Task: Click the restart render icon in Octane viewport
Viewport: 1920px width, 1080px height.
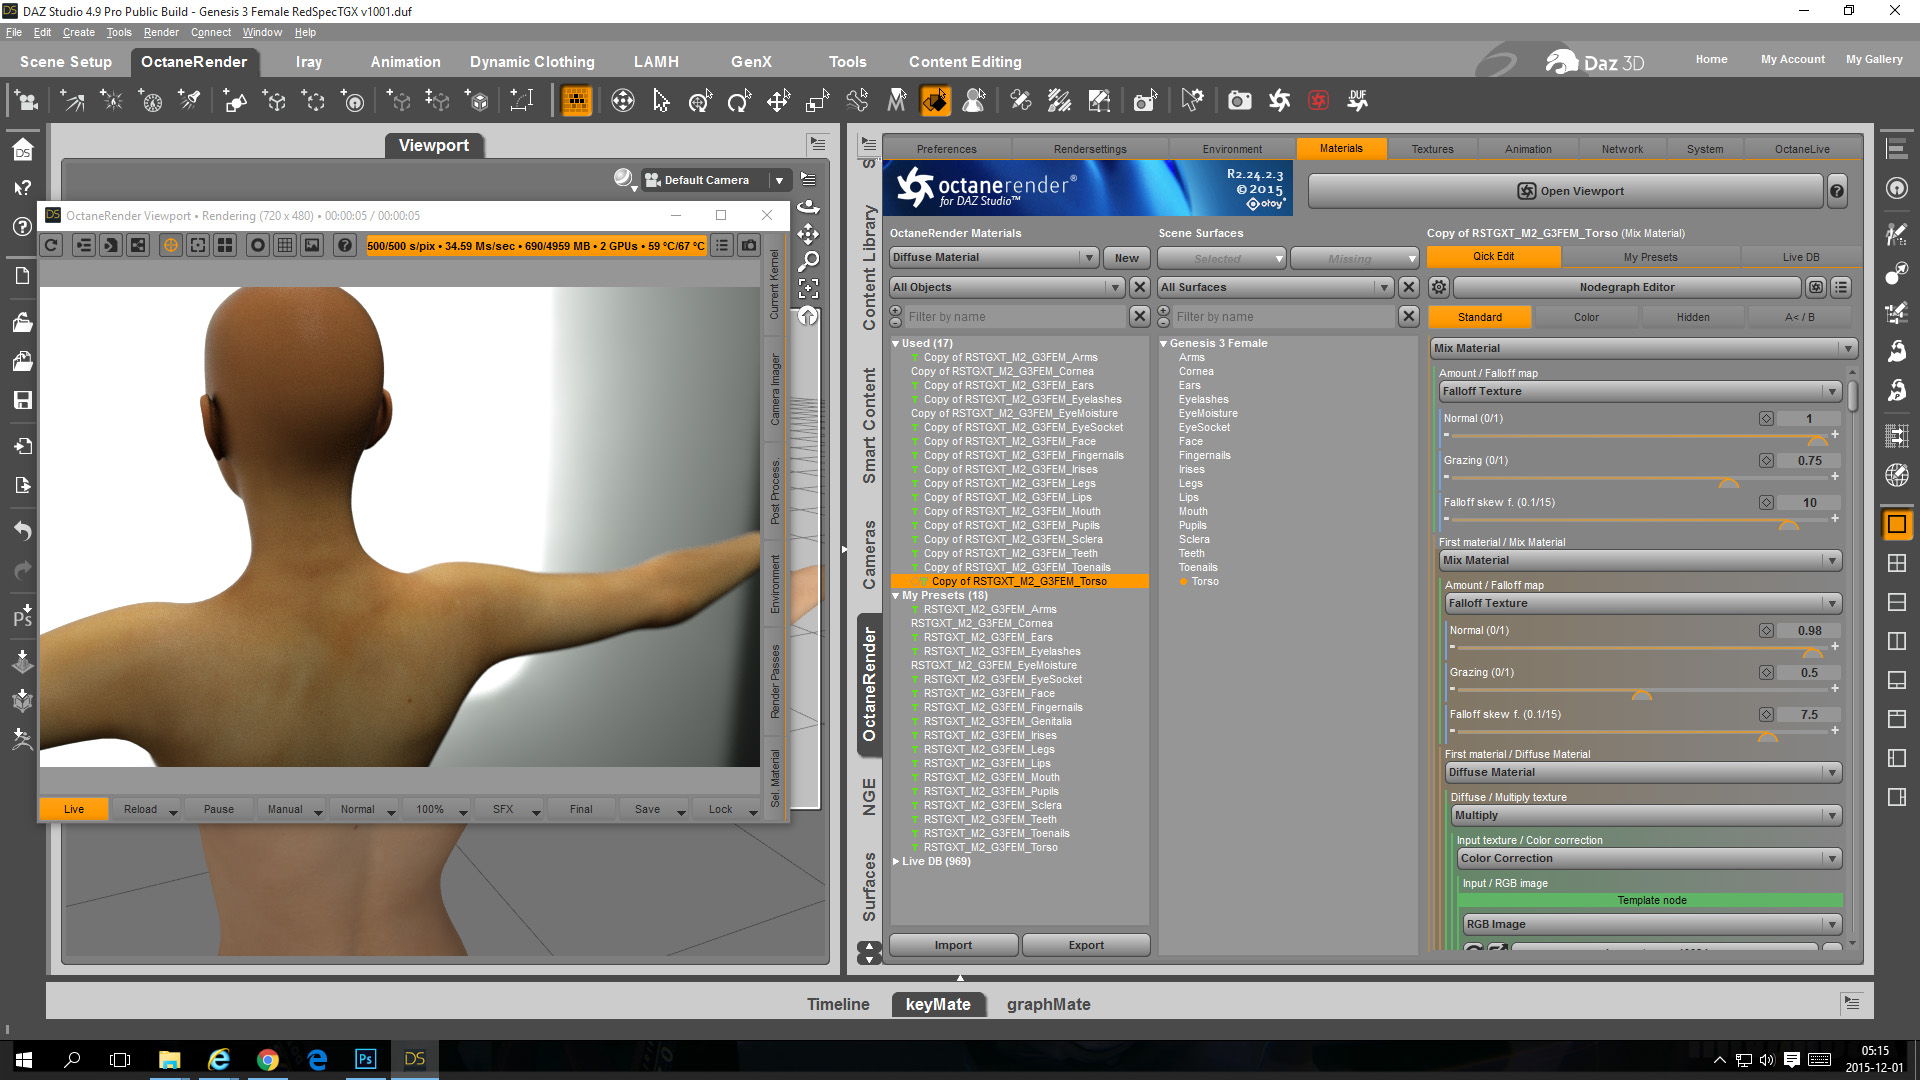Action: click(x=52, y=245)
